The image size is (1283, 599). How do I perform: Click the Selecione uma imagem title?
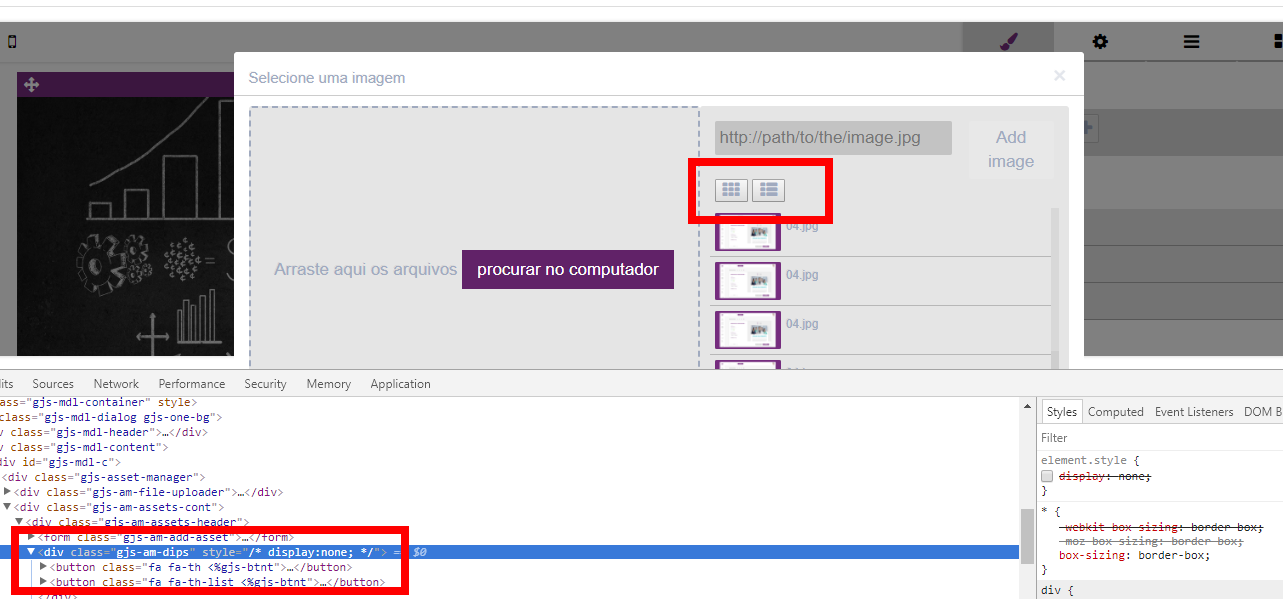[x=327, y=77]
